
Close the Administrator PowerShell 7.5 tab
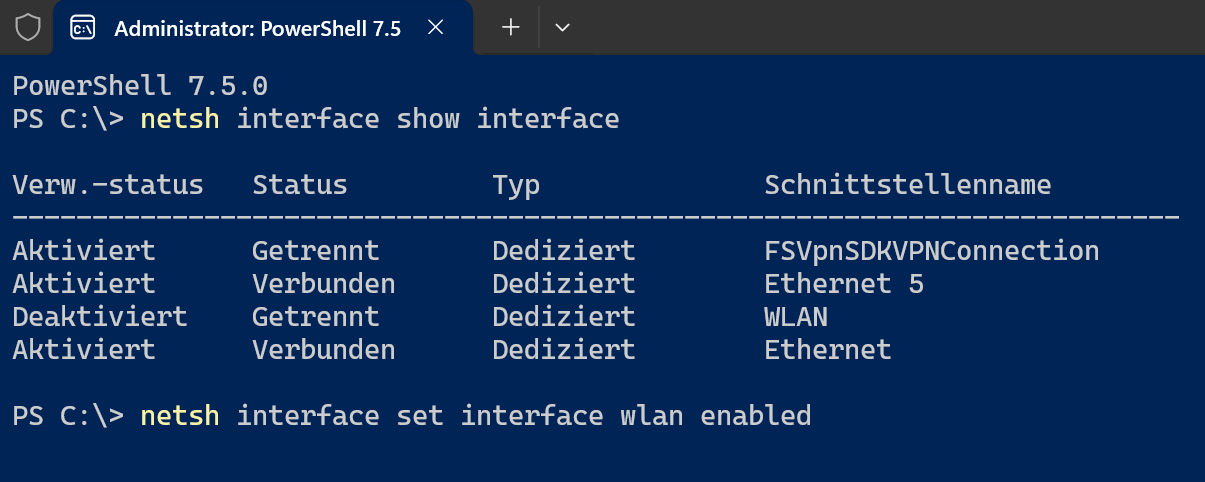(x=435, y=28)
